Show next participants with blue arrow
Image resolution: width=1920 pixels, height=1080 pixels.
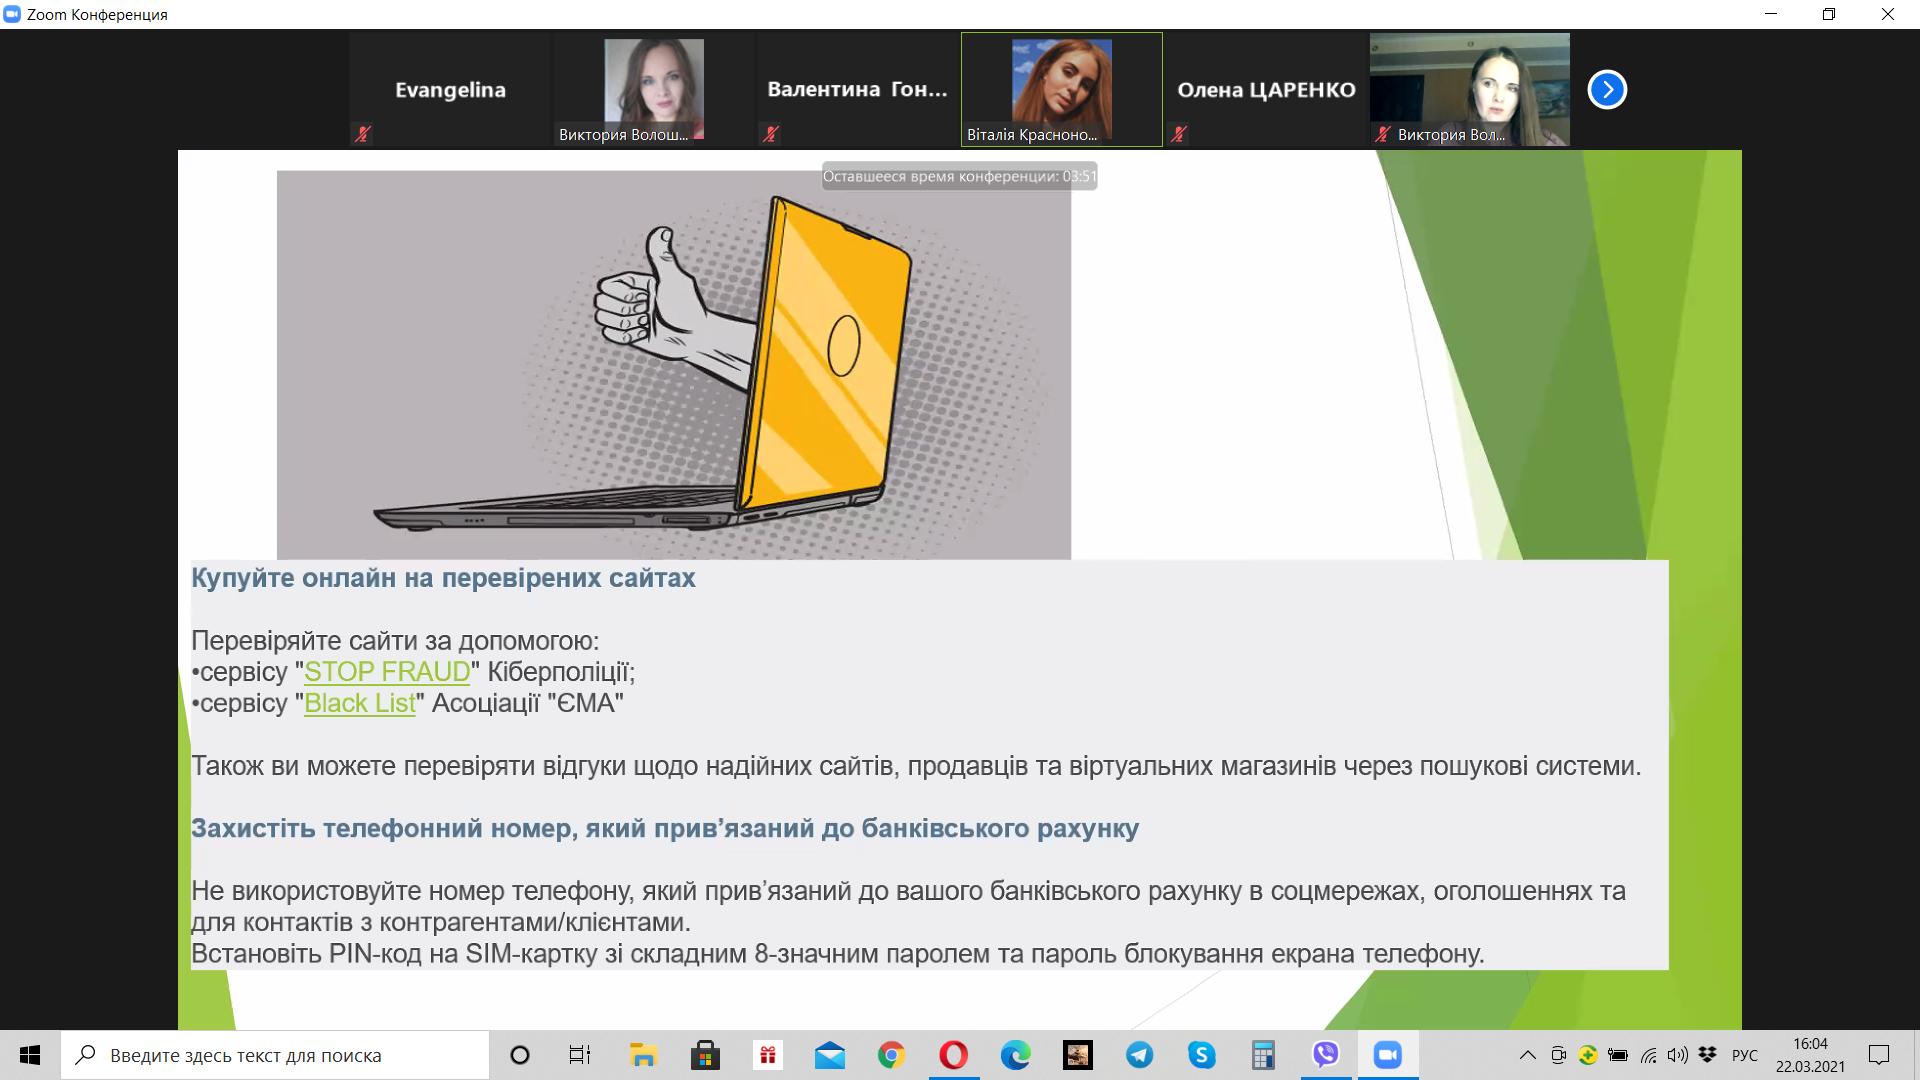click(1607, 90)
